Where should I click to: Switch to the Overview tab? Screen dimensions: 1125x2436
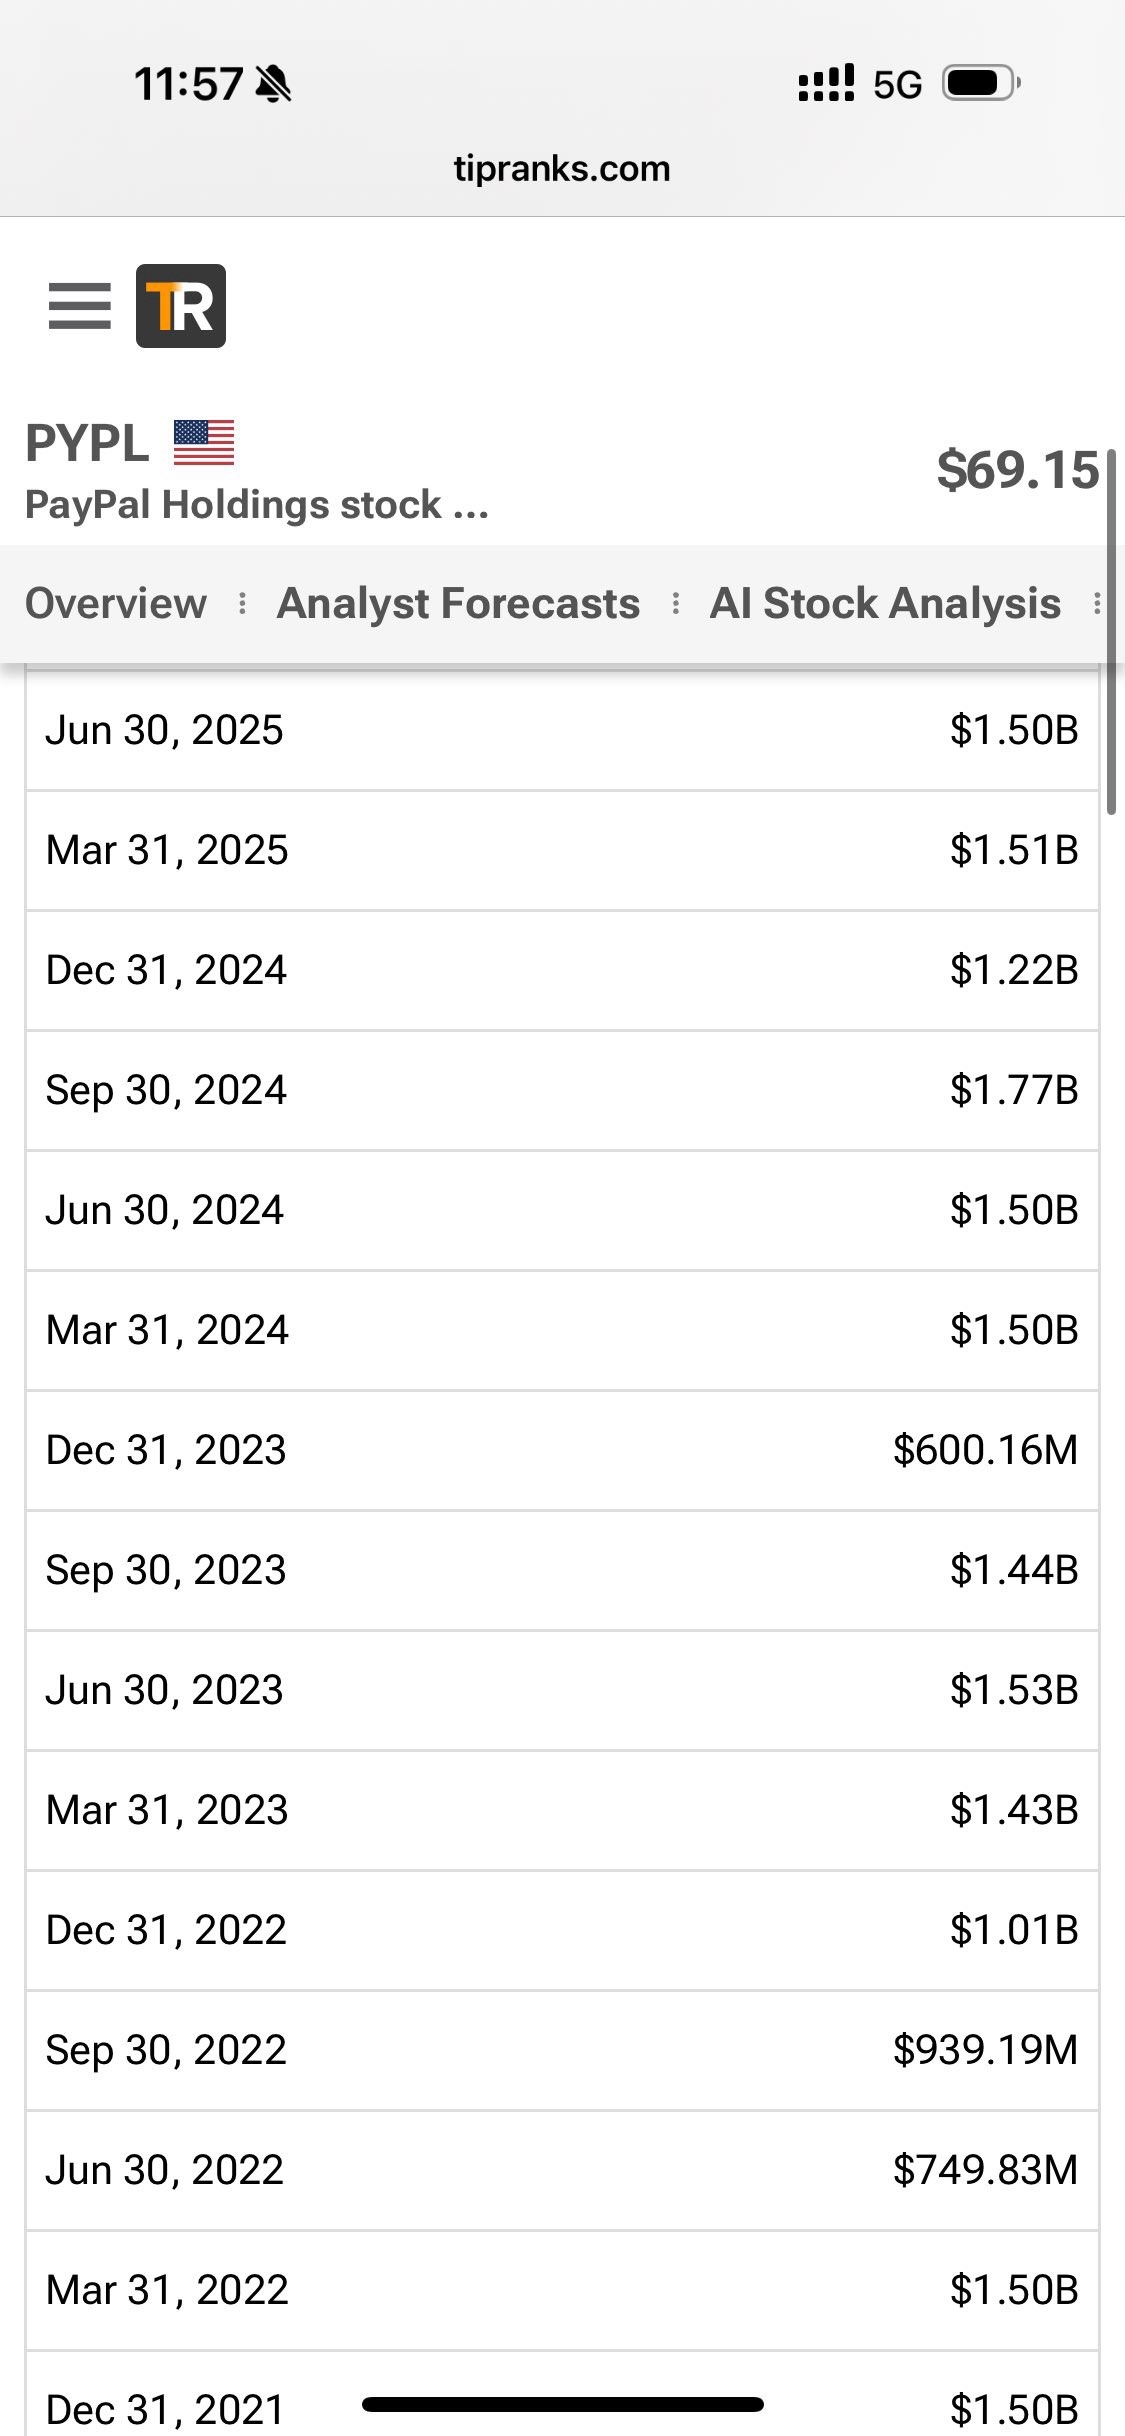point(116,603)
